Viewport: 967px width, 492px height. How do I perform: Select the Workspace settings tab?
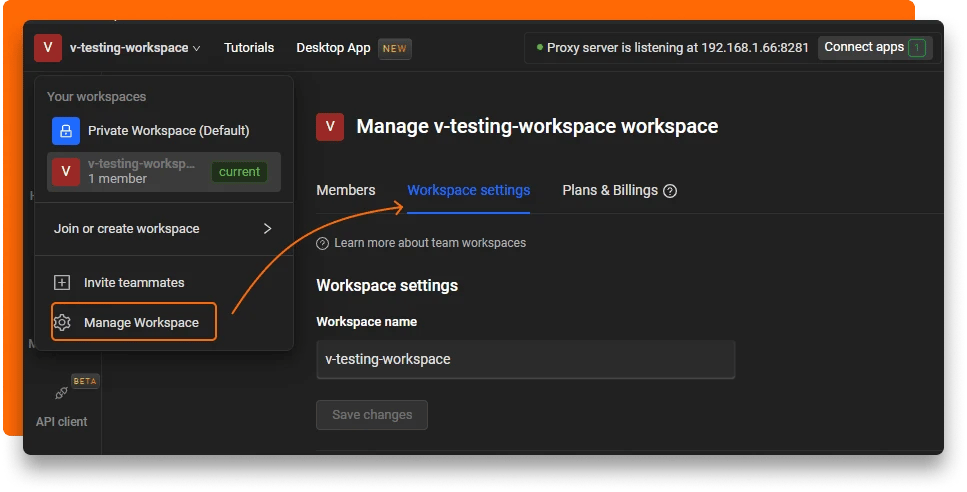468,190
